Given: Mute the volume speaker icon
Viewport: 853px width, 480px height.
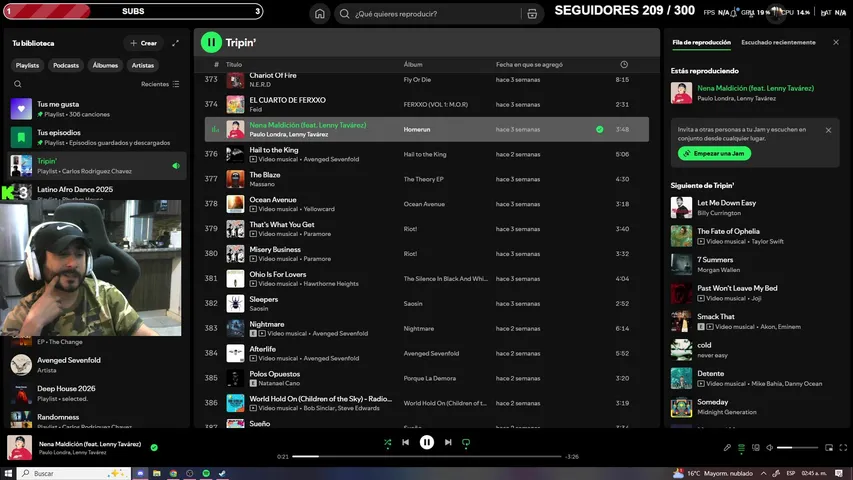Looking at the screenshot, I should pos(769,447).
